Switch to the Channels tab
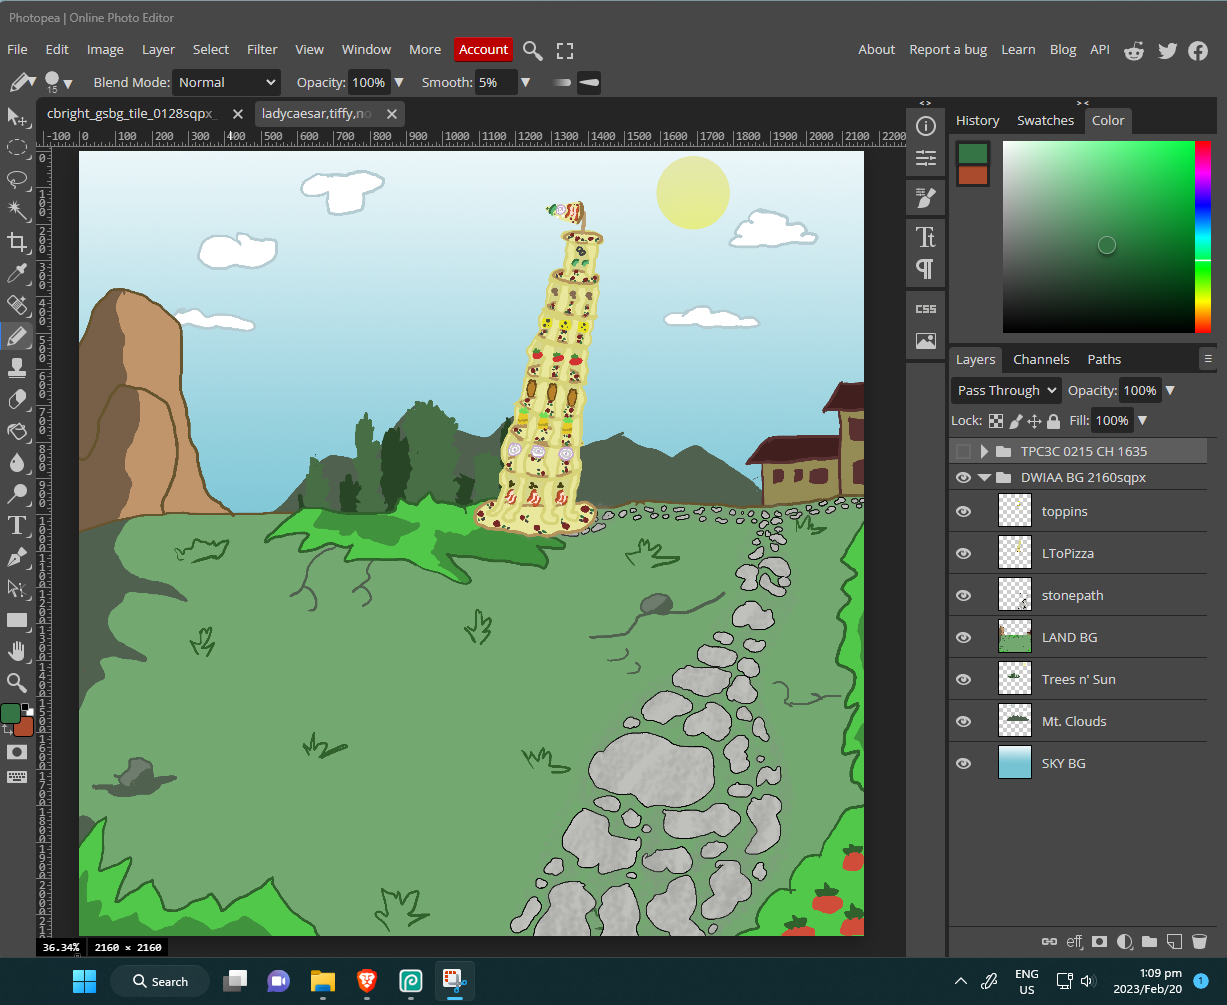The image size is (1227, 1005). click(x=1041, y=359)
